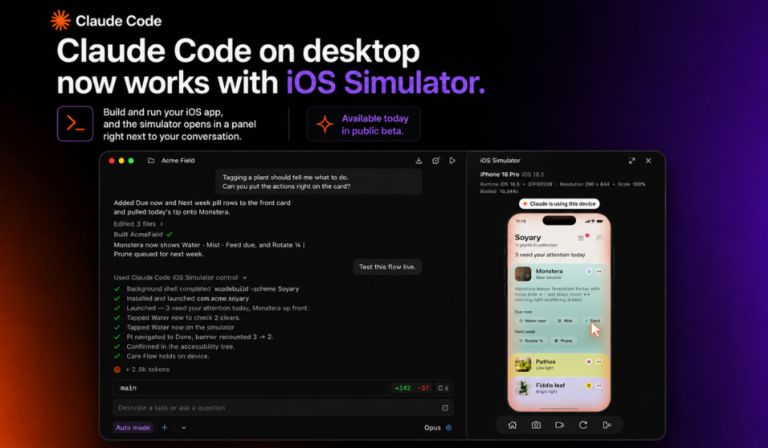Click the Installed and launched com.acme.soyary row

point(181,298)
